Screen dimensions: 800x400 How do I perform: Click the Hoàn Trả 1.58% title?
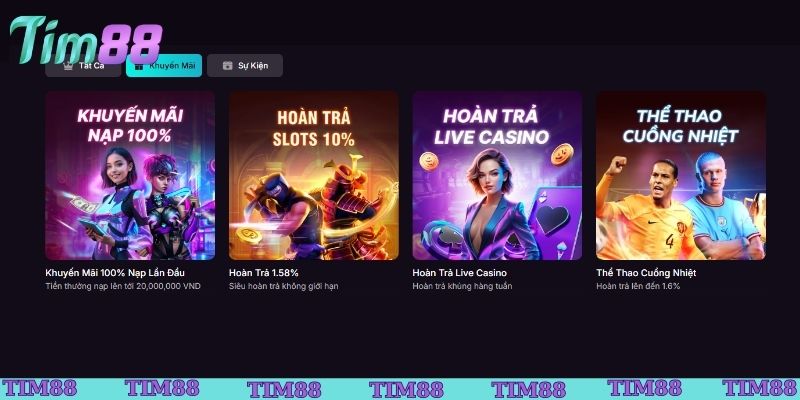pyautogui.click(x=264, y=273)
